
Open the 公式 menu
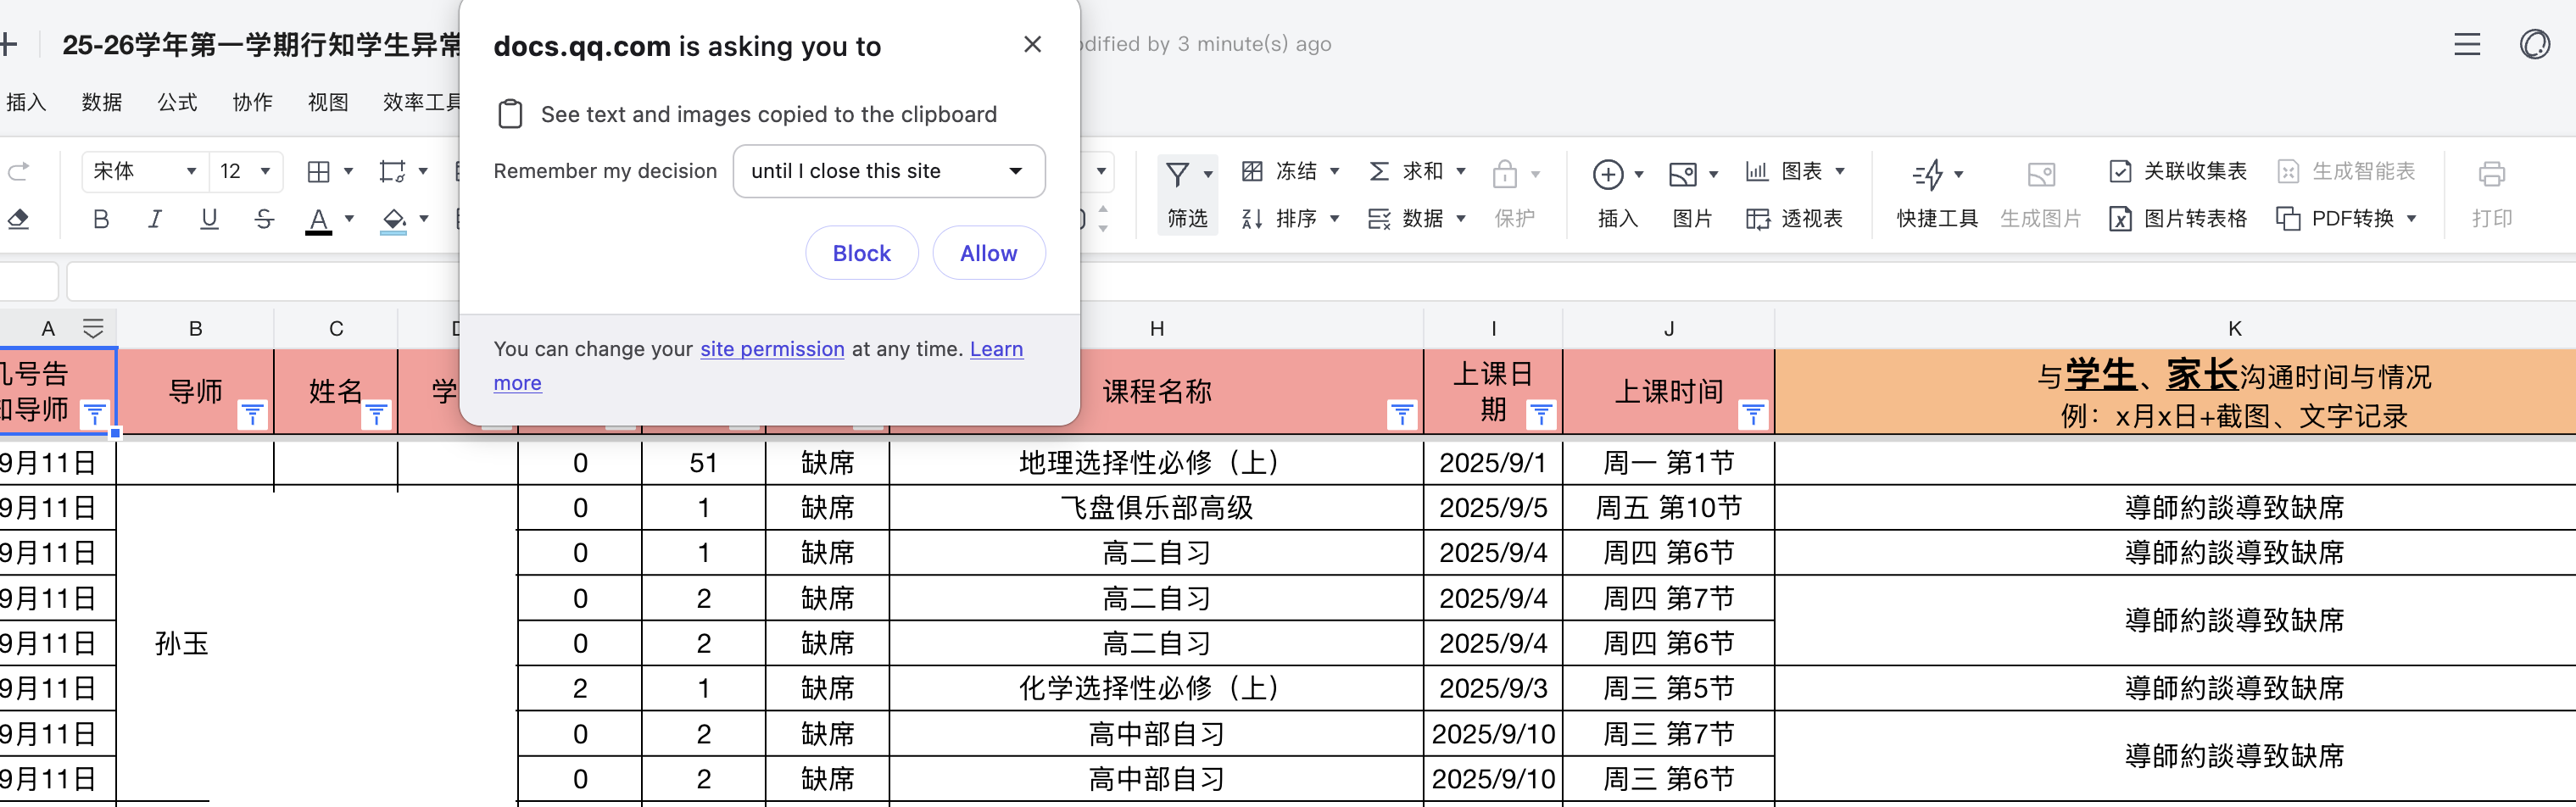pyautogui.click(x=177, y=102)
